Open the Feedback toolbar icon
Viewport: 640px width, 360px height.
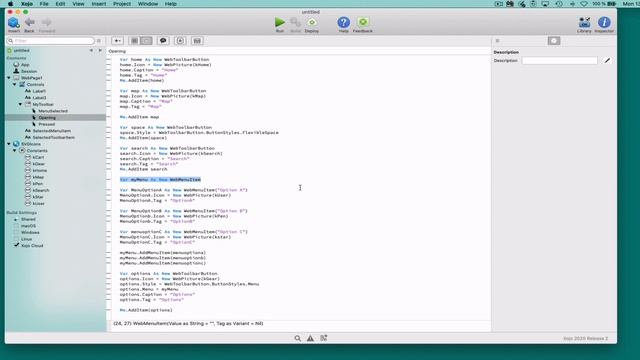pyautogui.click(x=362, y=24)
